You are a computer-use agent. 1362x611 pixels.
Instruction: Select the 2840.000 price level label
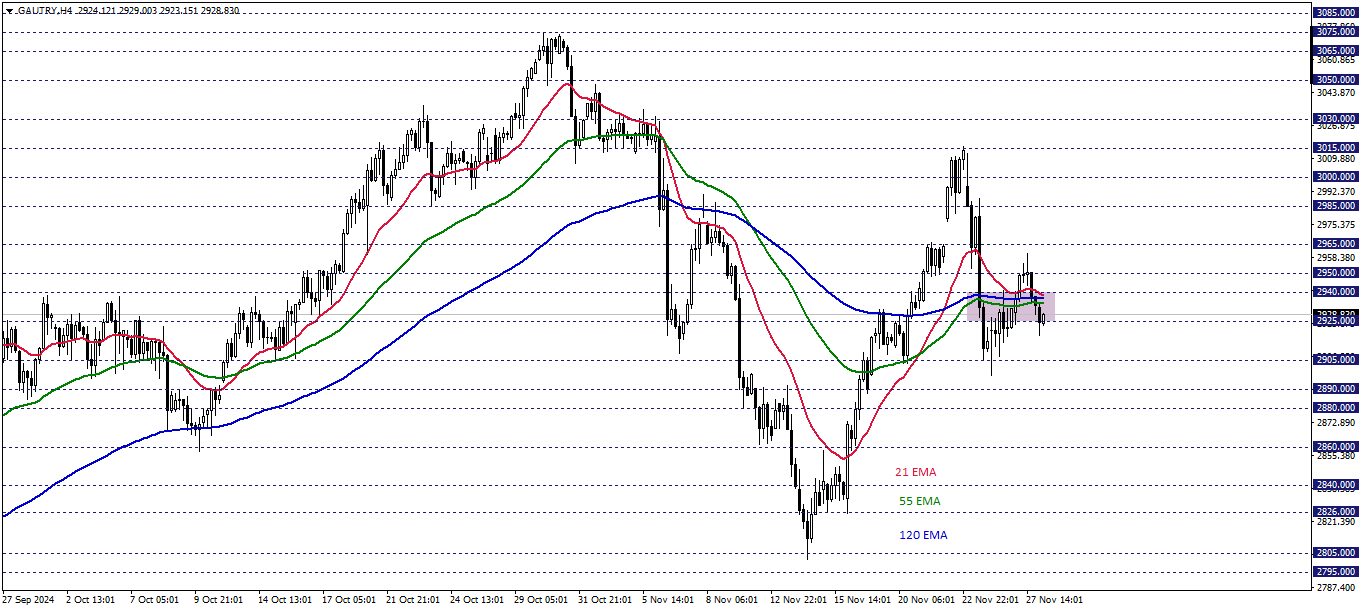coord(1335,485)
